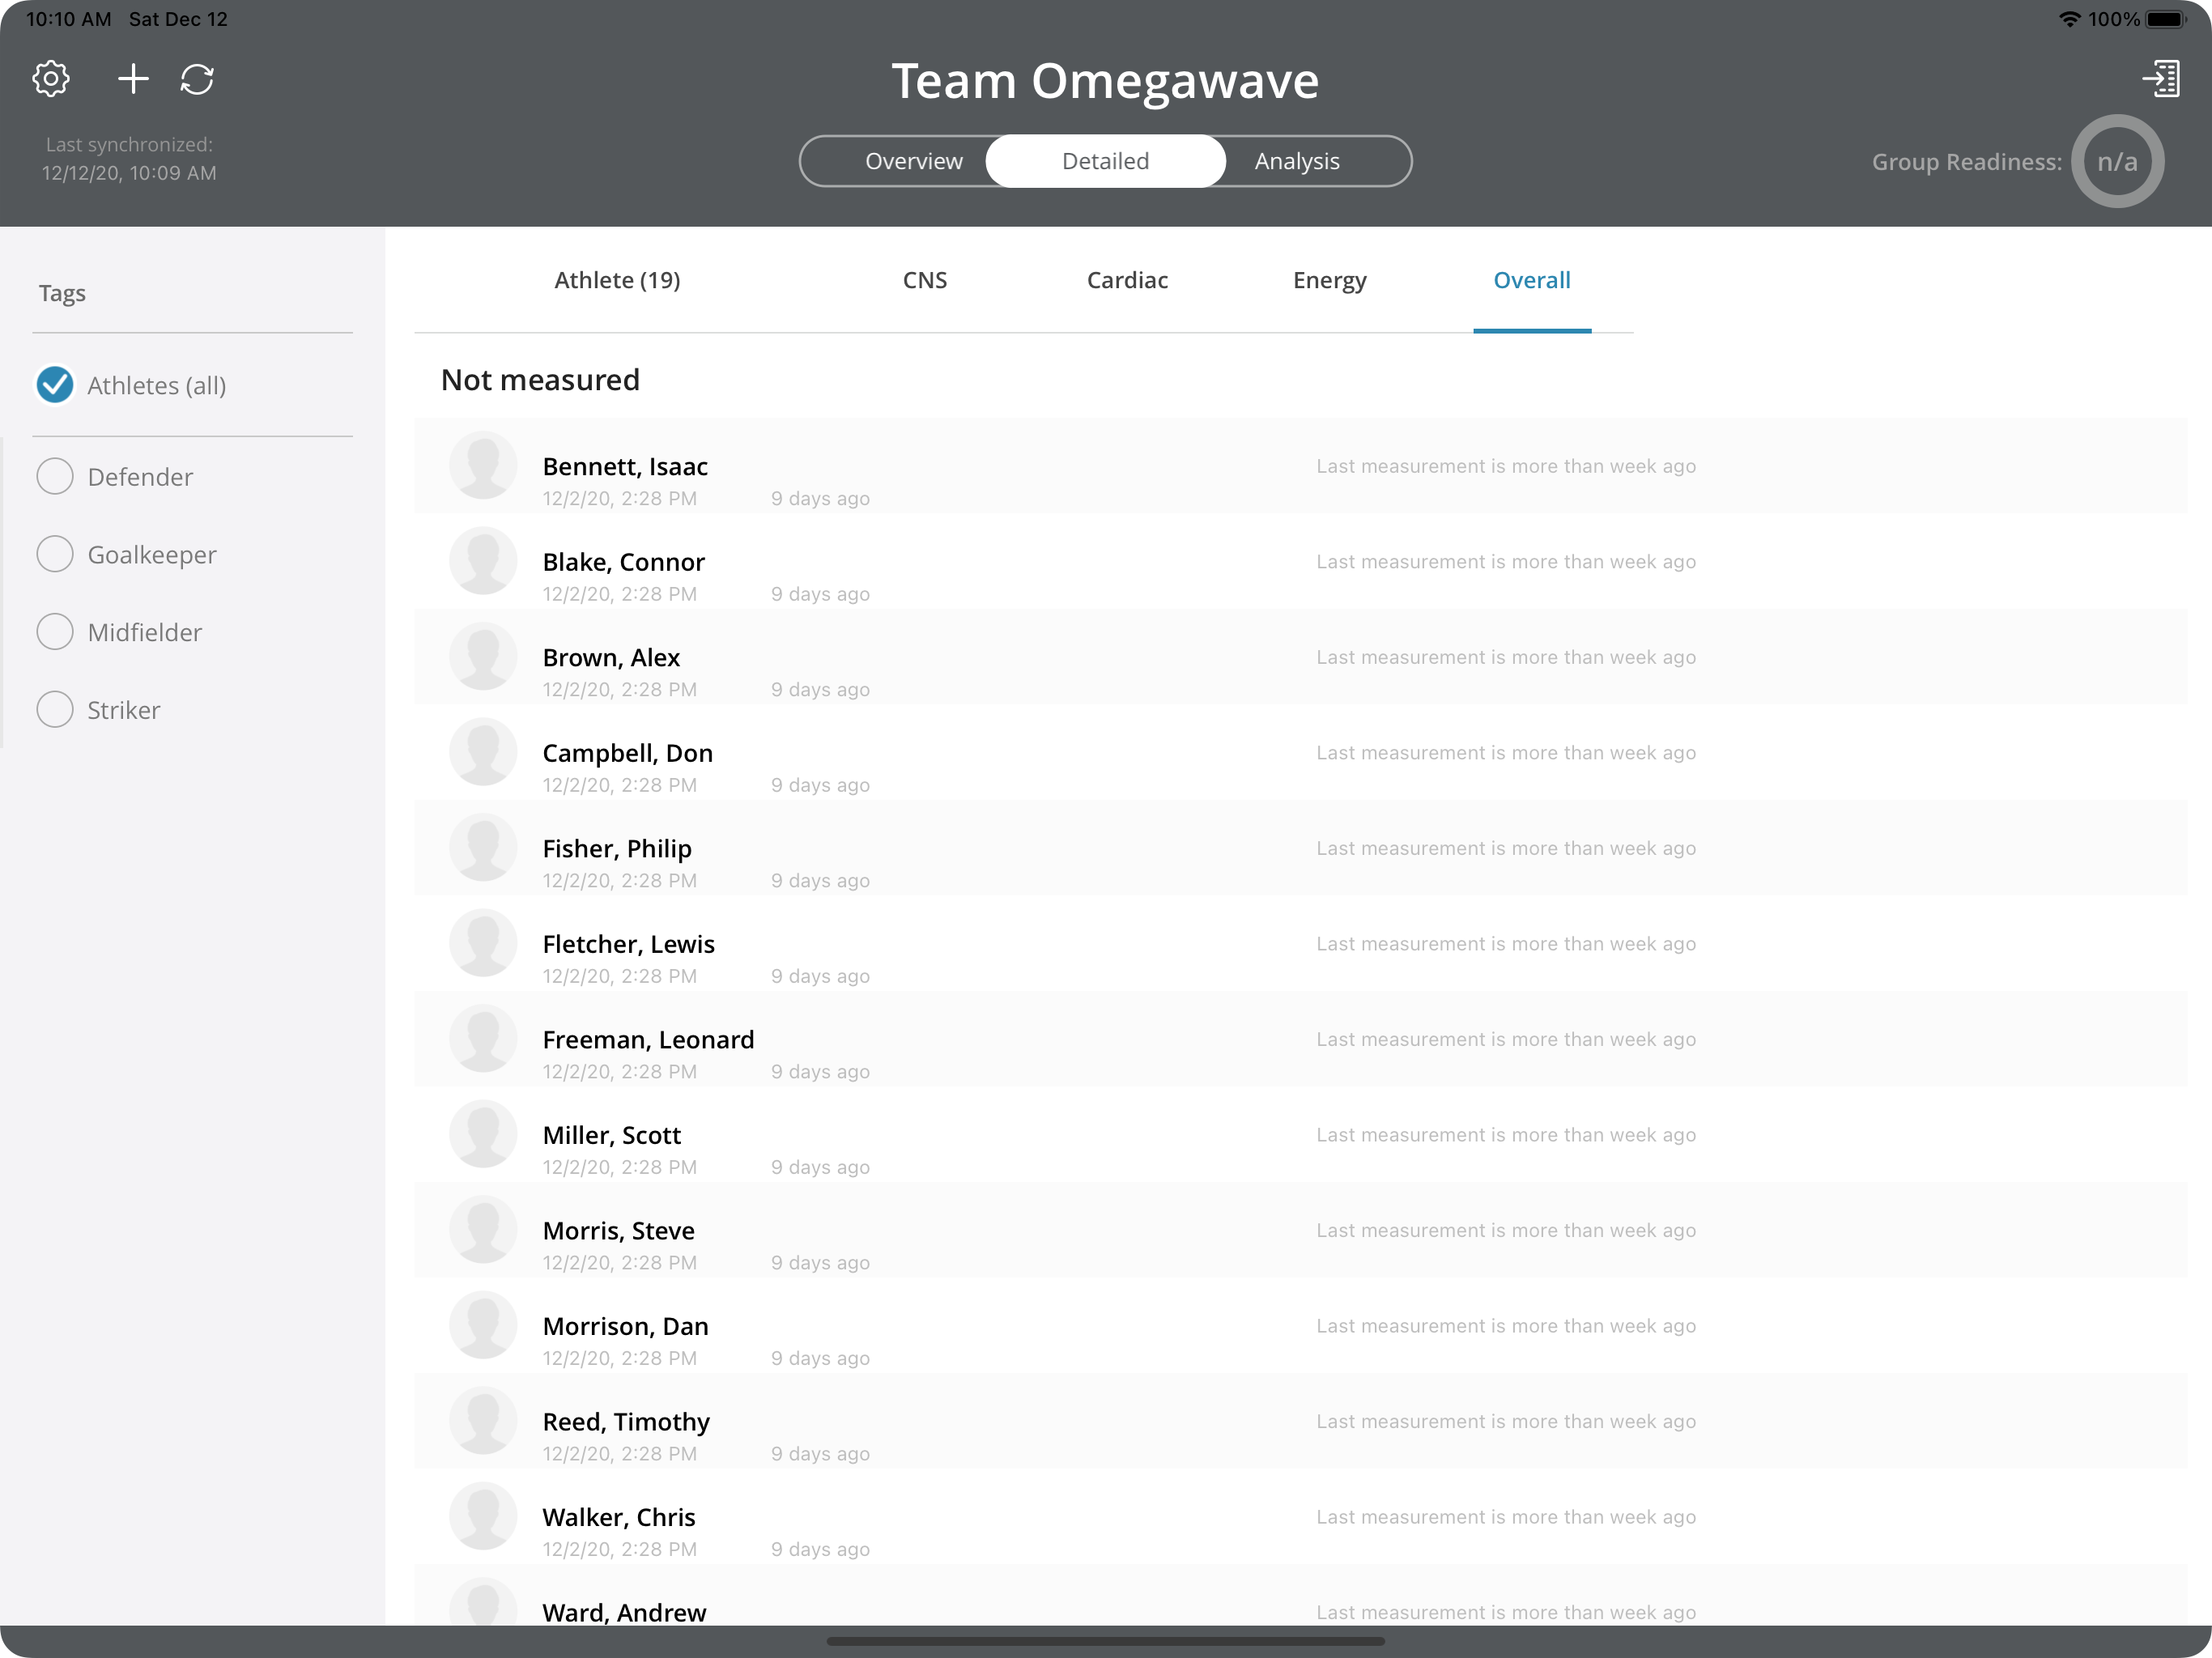Screen dimensions: 2212x1658
Task: Open the CNS column tab
Action: pyautogui.click(x=924, y=281)
